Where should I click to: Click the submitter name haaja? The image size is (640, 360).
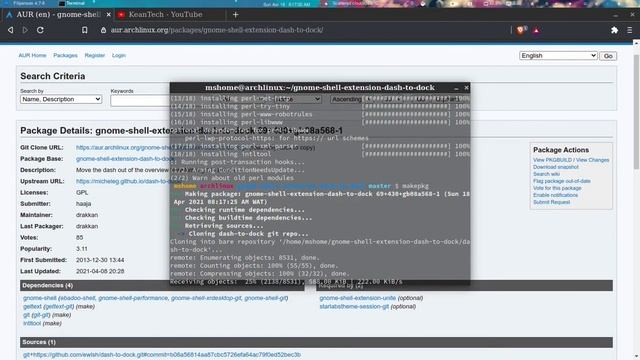pos(83,204)
